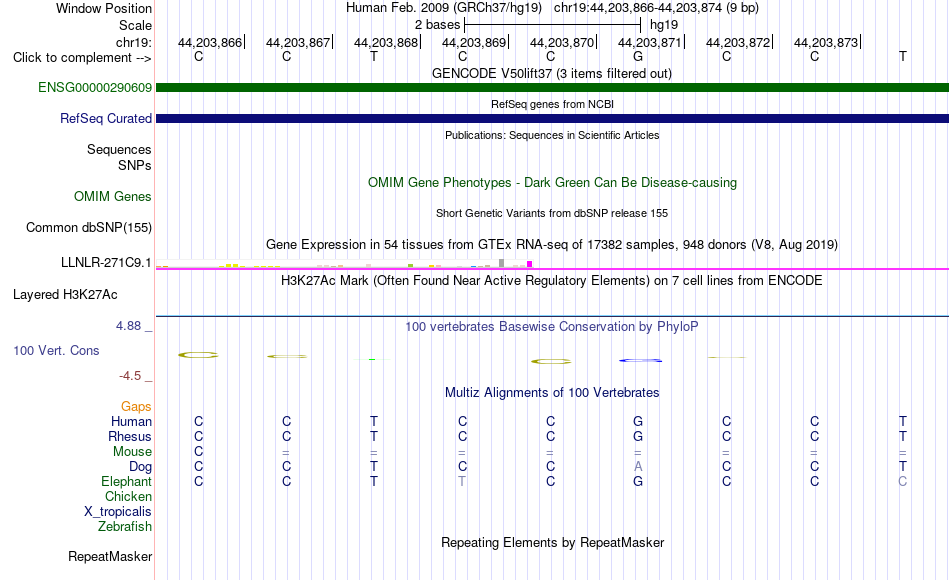The image size is (950, 580).
Task: Click the G base in Rhesus row
Action: pos(638,436)
